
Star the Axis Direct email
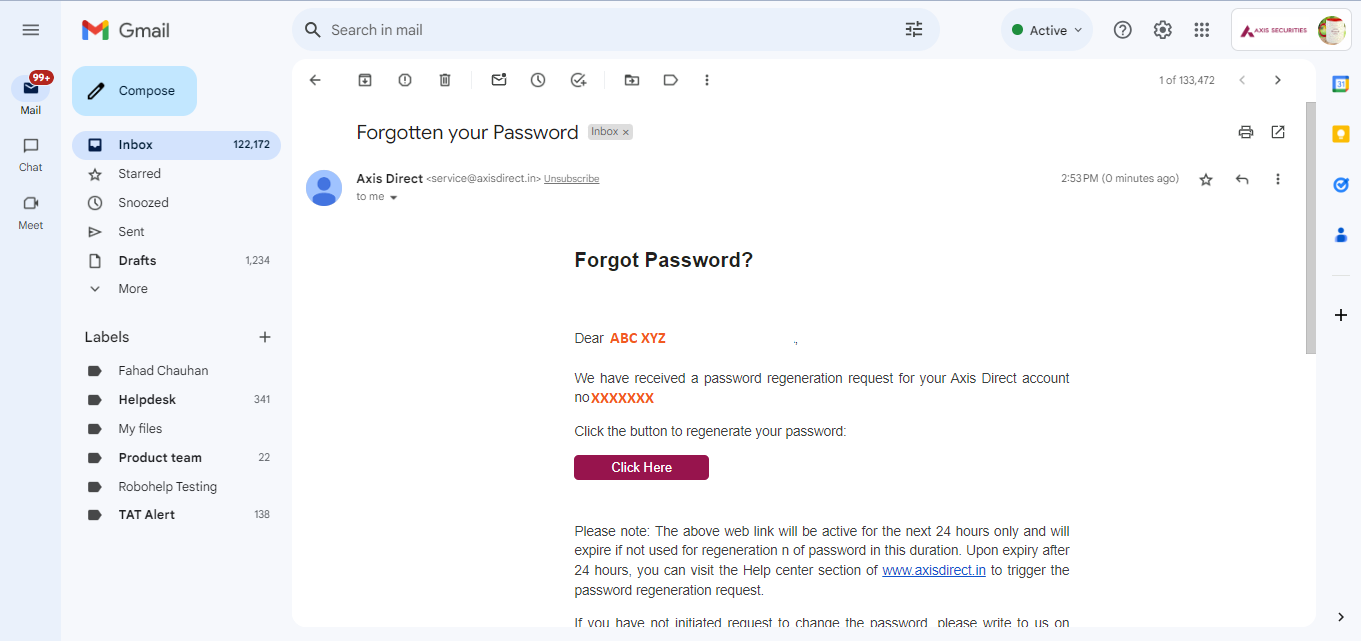point(1206,180)
